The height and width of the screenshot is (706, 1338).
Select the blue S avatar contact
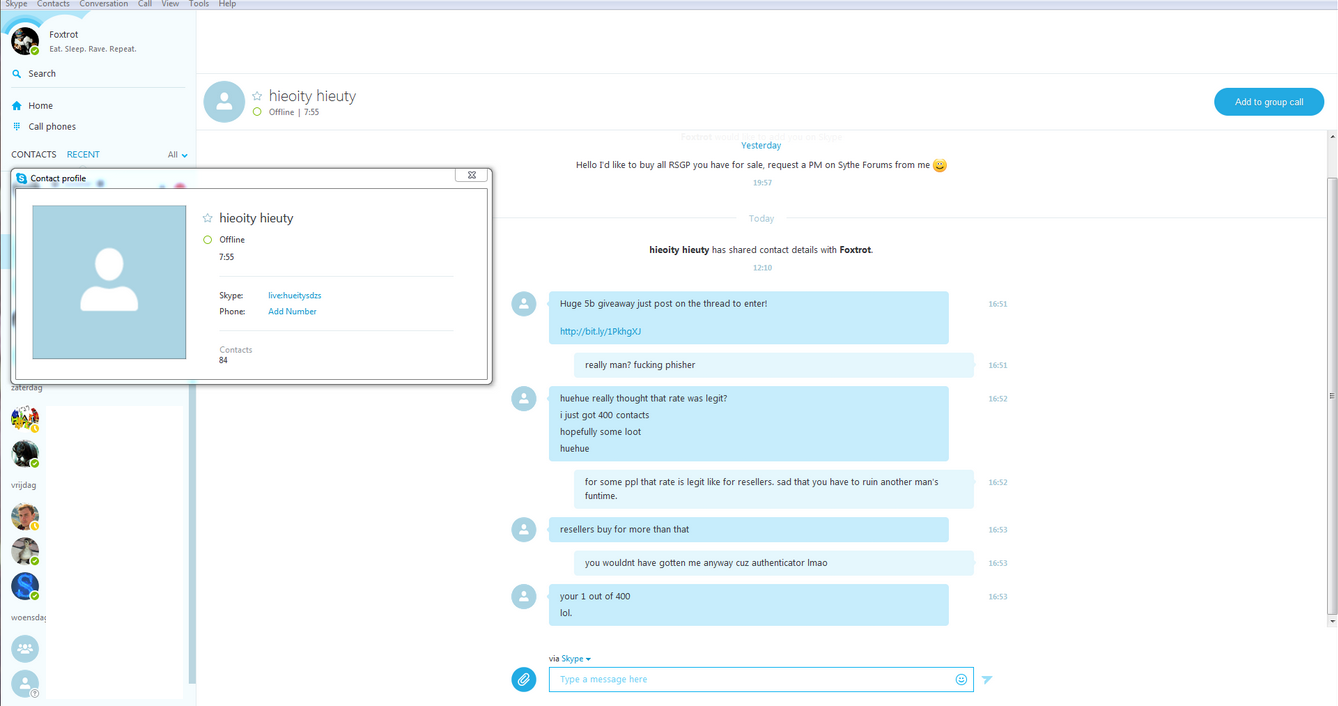tap(25, 586)
